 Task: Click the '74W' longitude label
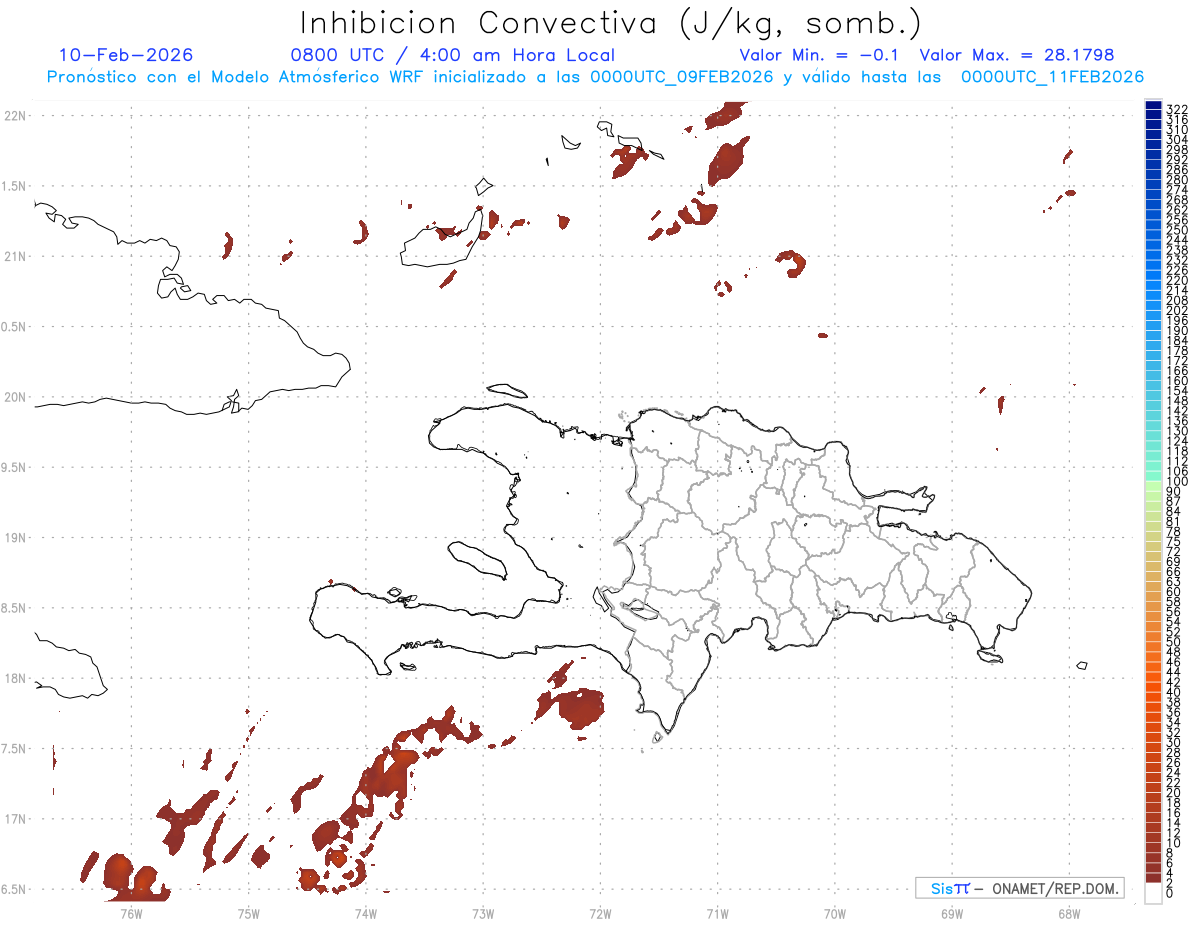(x=366, y=912)
